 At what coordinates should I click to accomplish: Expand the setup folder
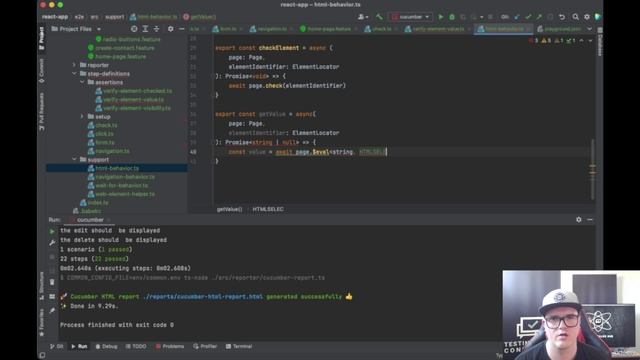pos(82,116)
